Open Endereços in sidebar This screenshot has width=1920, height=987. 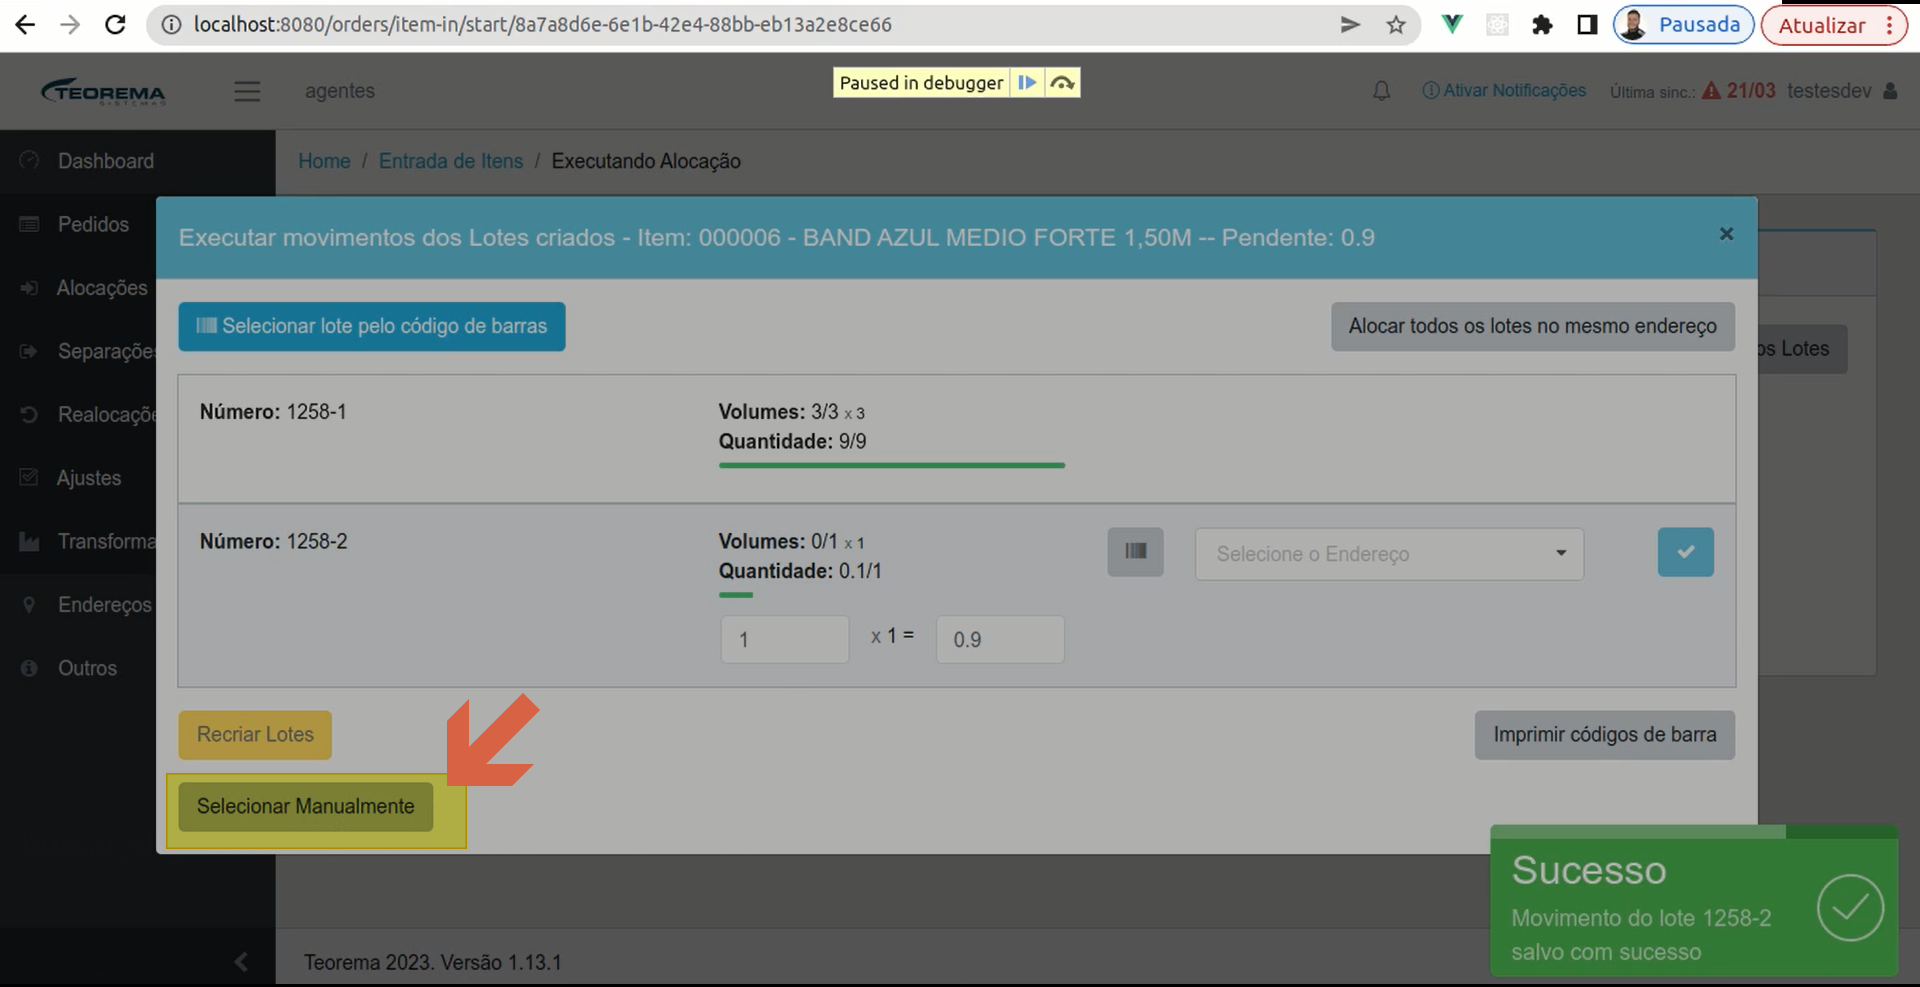[x=104, y=605]
